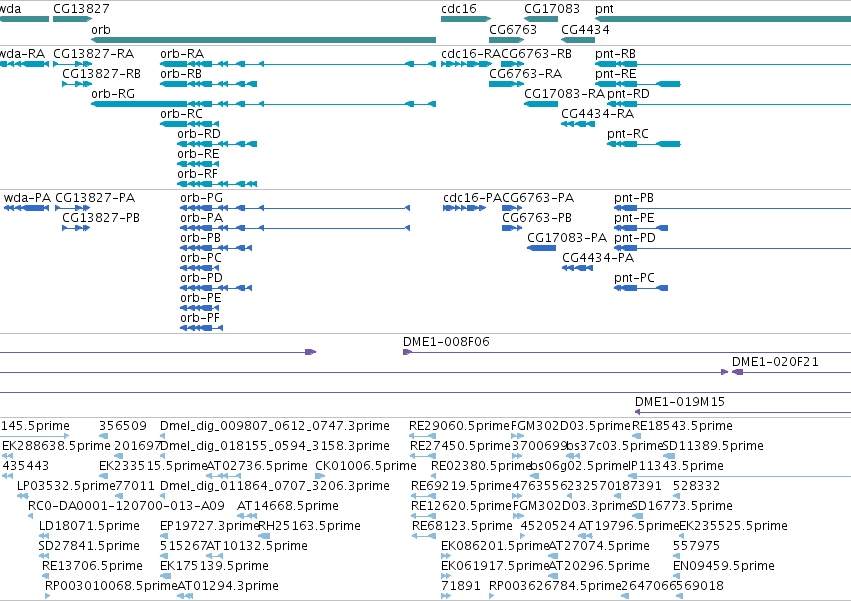The width and height of the screenshot is (851, 601).
Task: Select the RH25163.5prime EST label
Action: point(309,526)
